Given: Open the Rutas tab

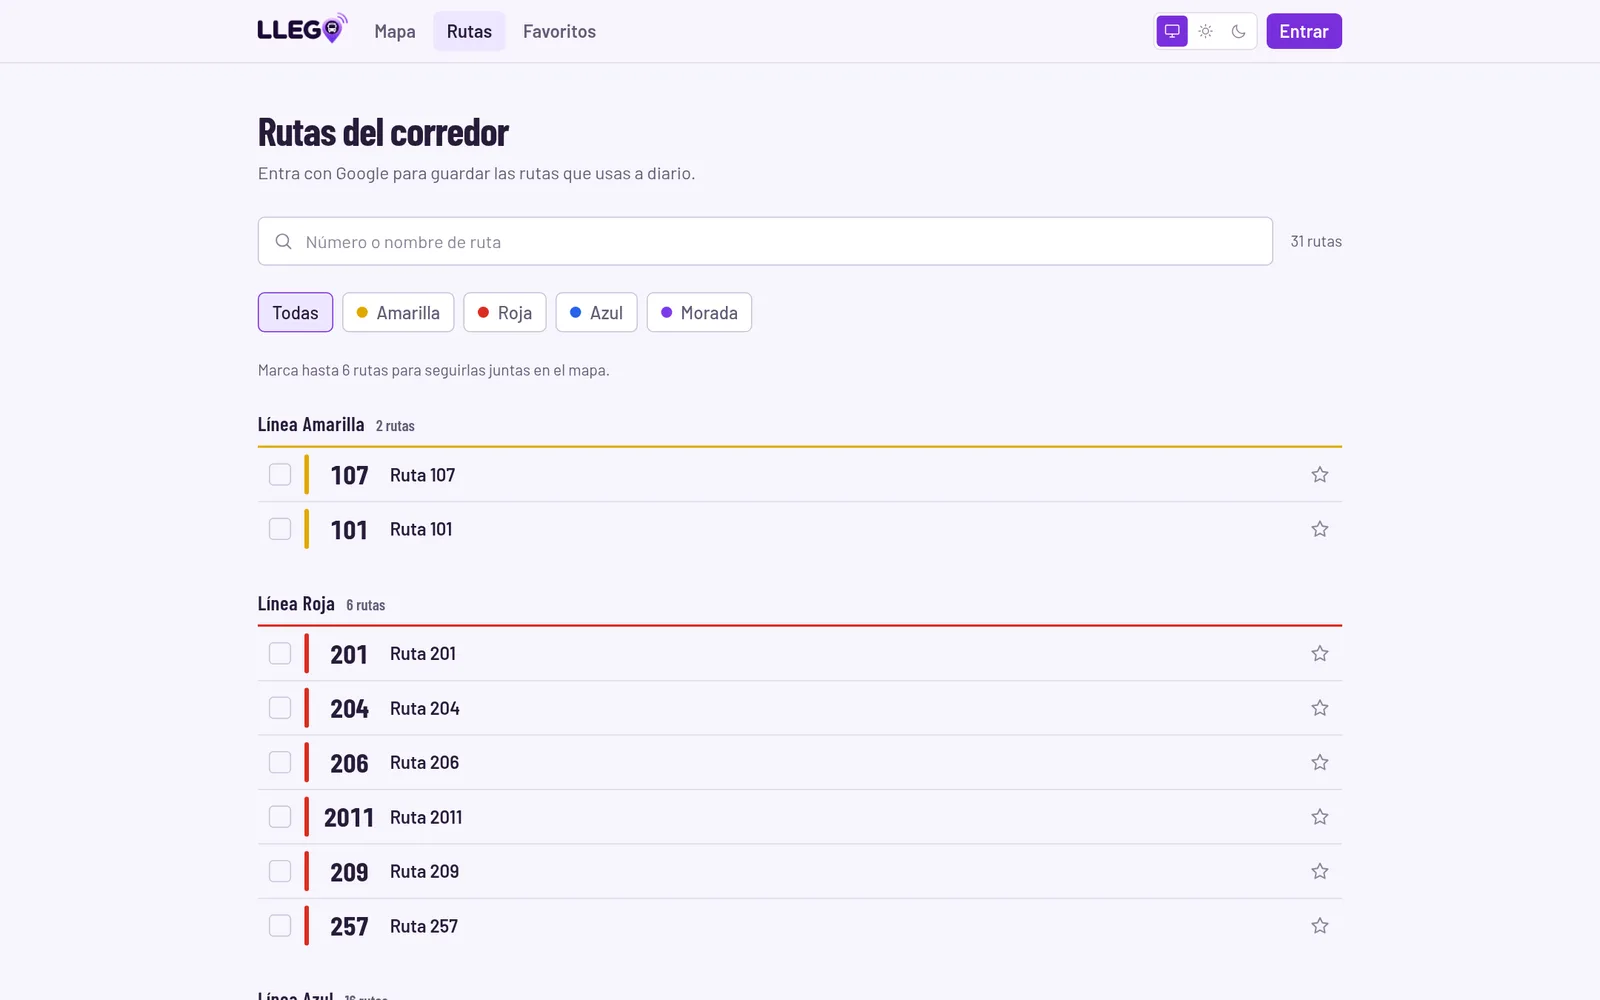Looking at the screenshot, I should click(469, 31).
